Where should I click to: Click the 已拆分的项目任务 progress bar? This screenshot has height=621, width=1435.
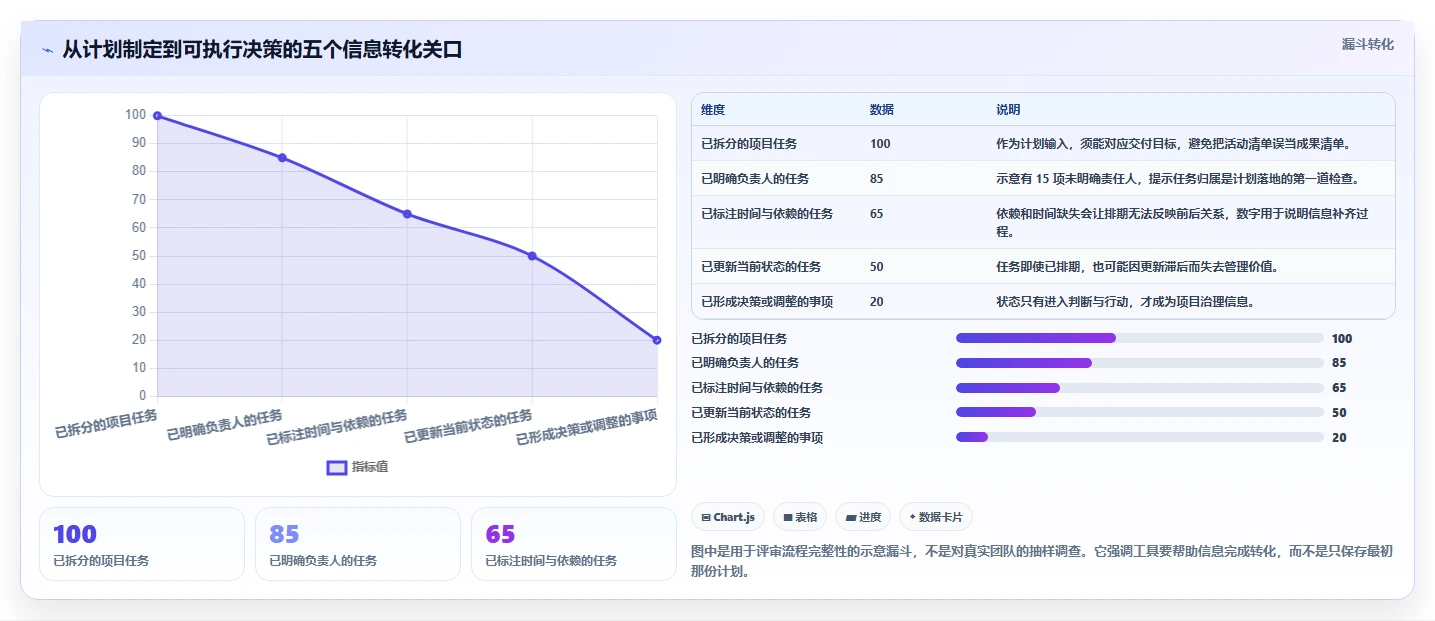(x=1140, y=338)
